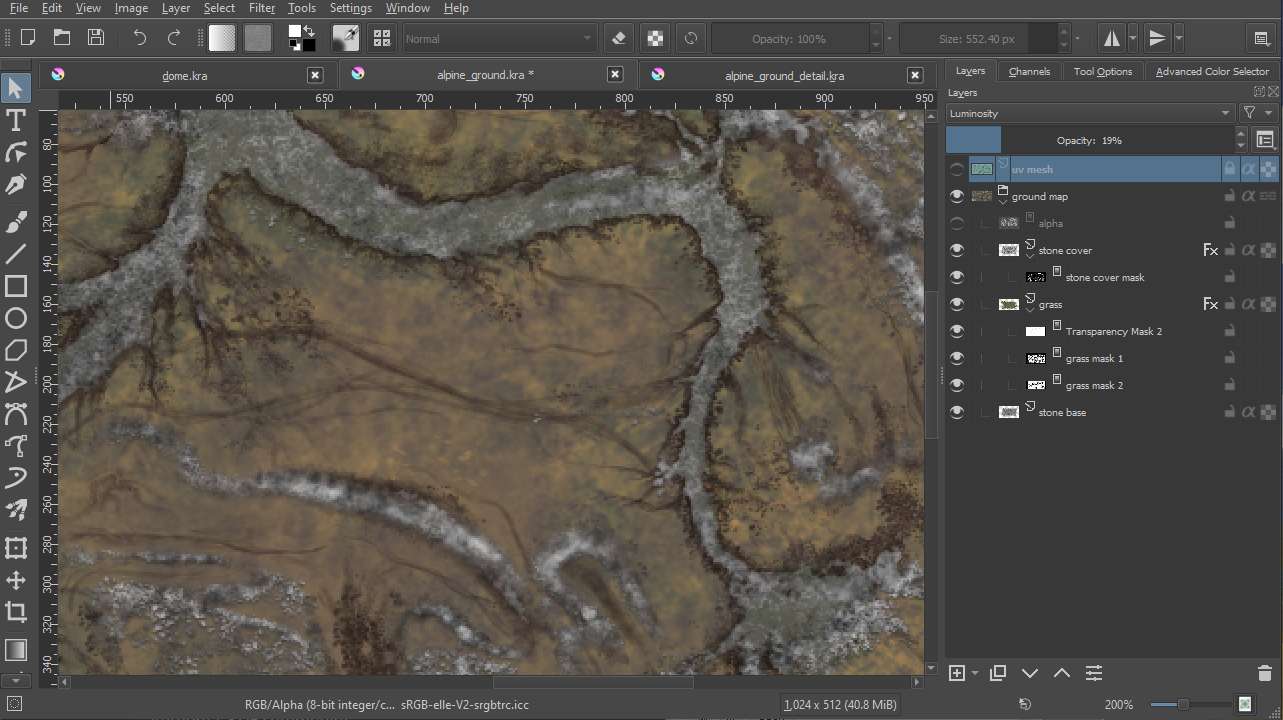Create a new document
The image size is (1283, 720).
click(x=28, y=38)
